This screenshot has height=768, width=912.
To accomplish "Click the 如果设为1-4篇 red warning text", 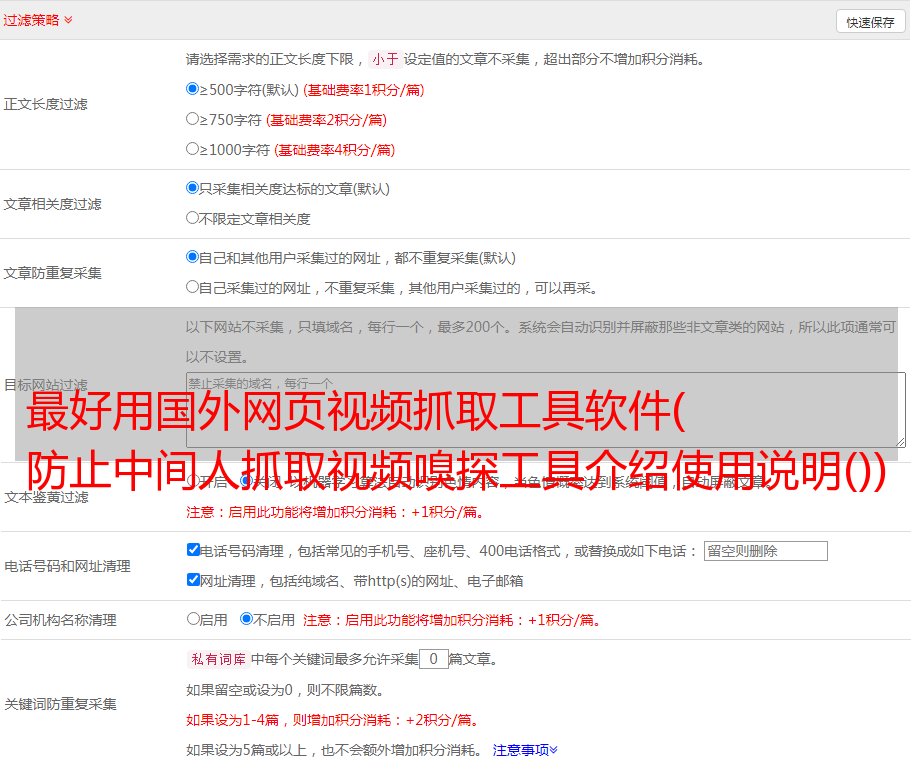I will tap(332, 720).
